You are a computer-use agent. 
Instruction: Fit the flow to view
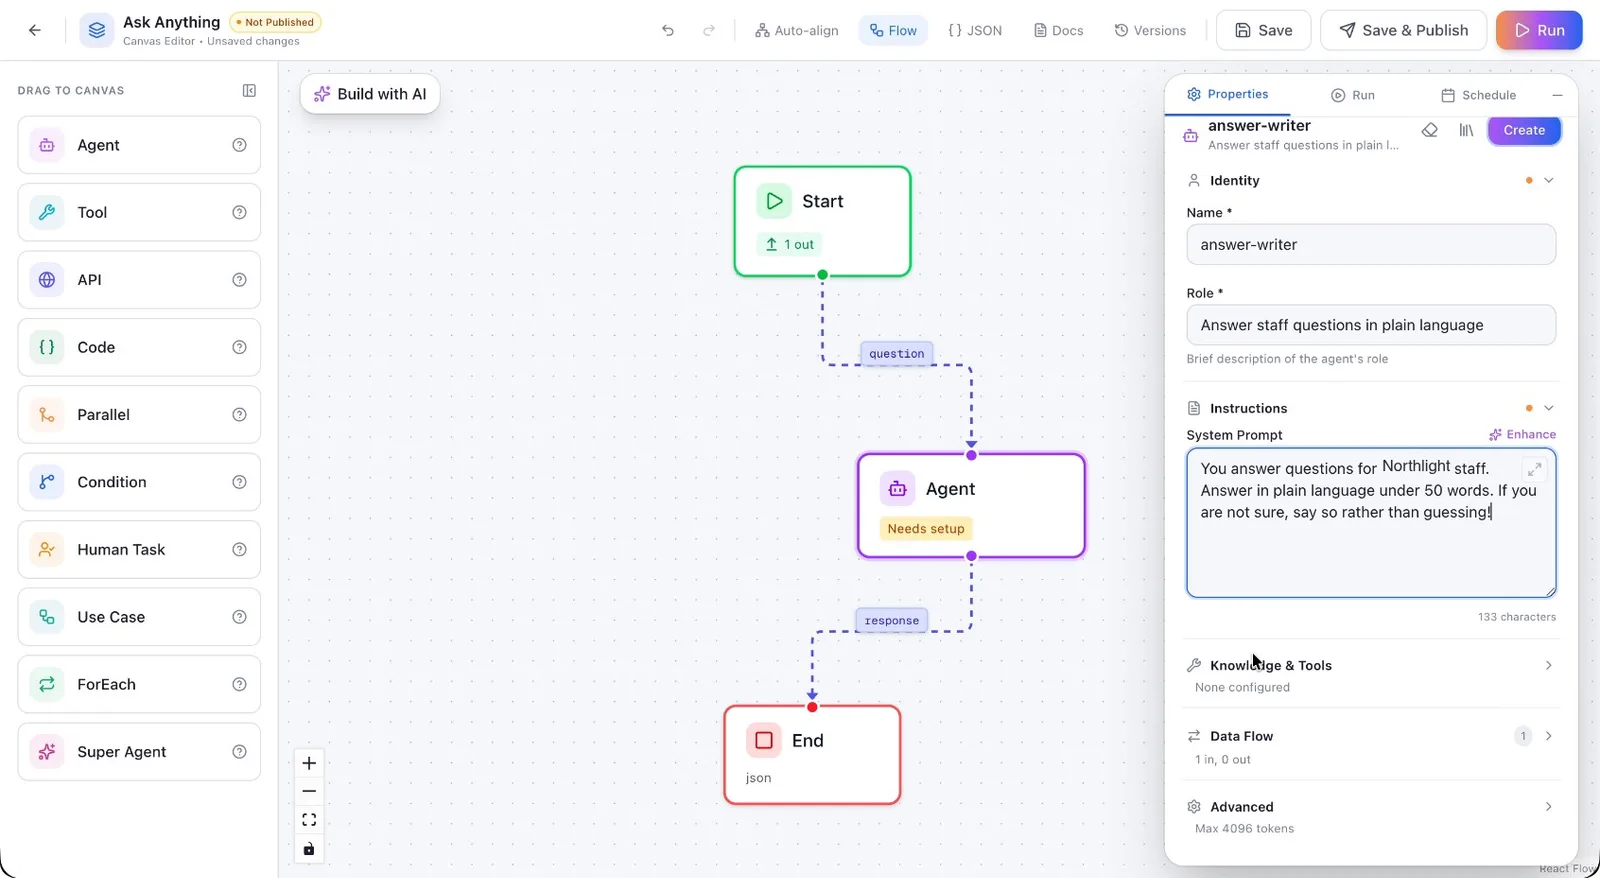pyautogui.click(x=309, y=820)
